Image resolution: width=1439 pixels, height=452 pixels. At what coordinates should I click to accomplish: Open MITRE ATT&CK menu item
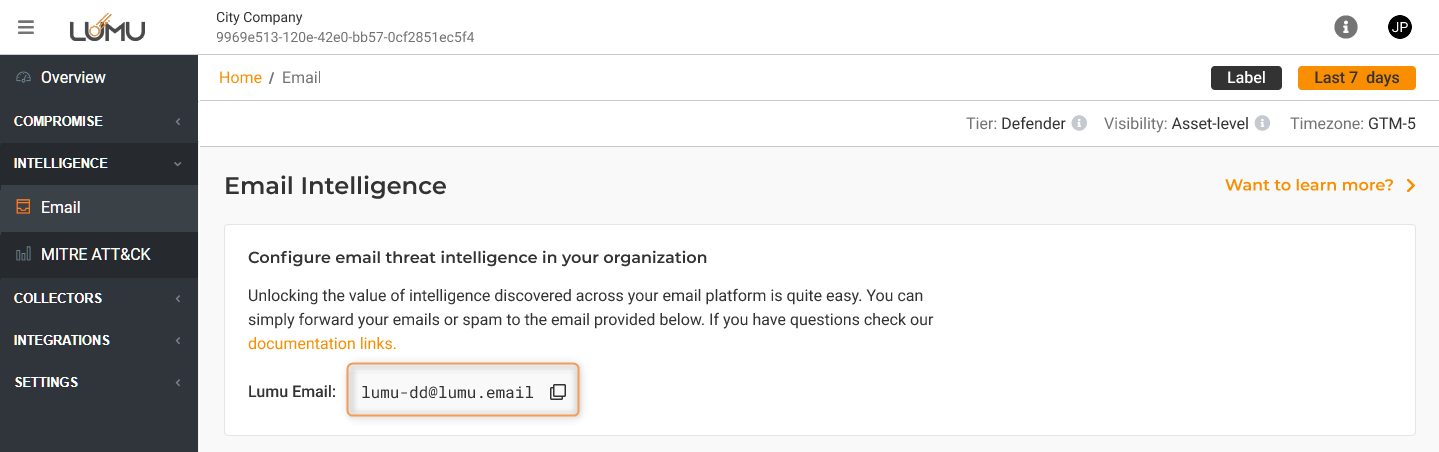[x=96, y=255]
